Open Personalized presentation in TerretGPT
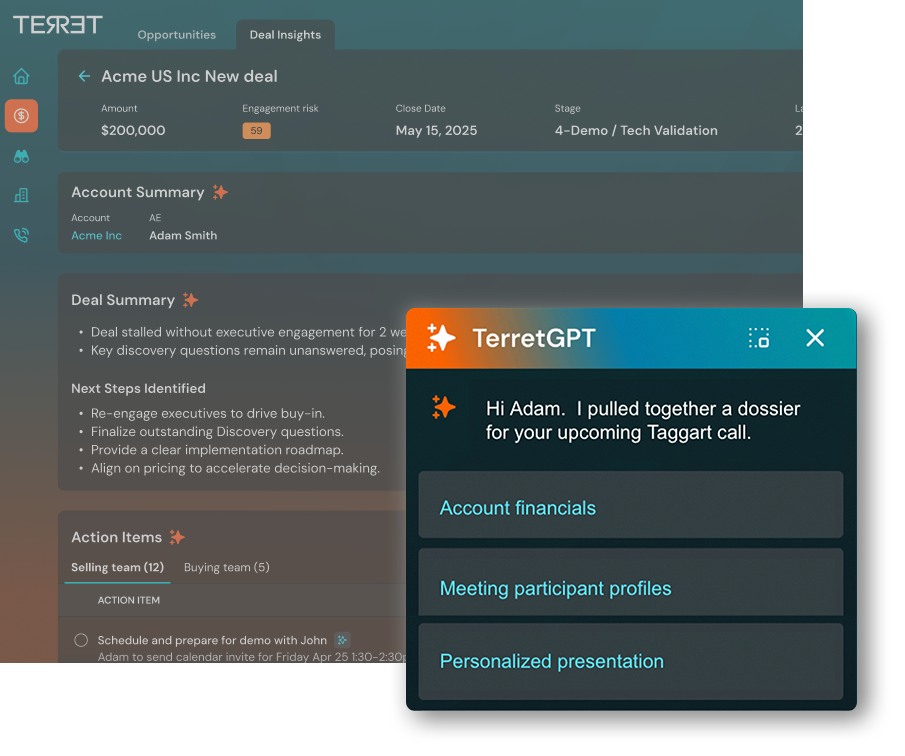 631,662
